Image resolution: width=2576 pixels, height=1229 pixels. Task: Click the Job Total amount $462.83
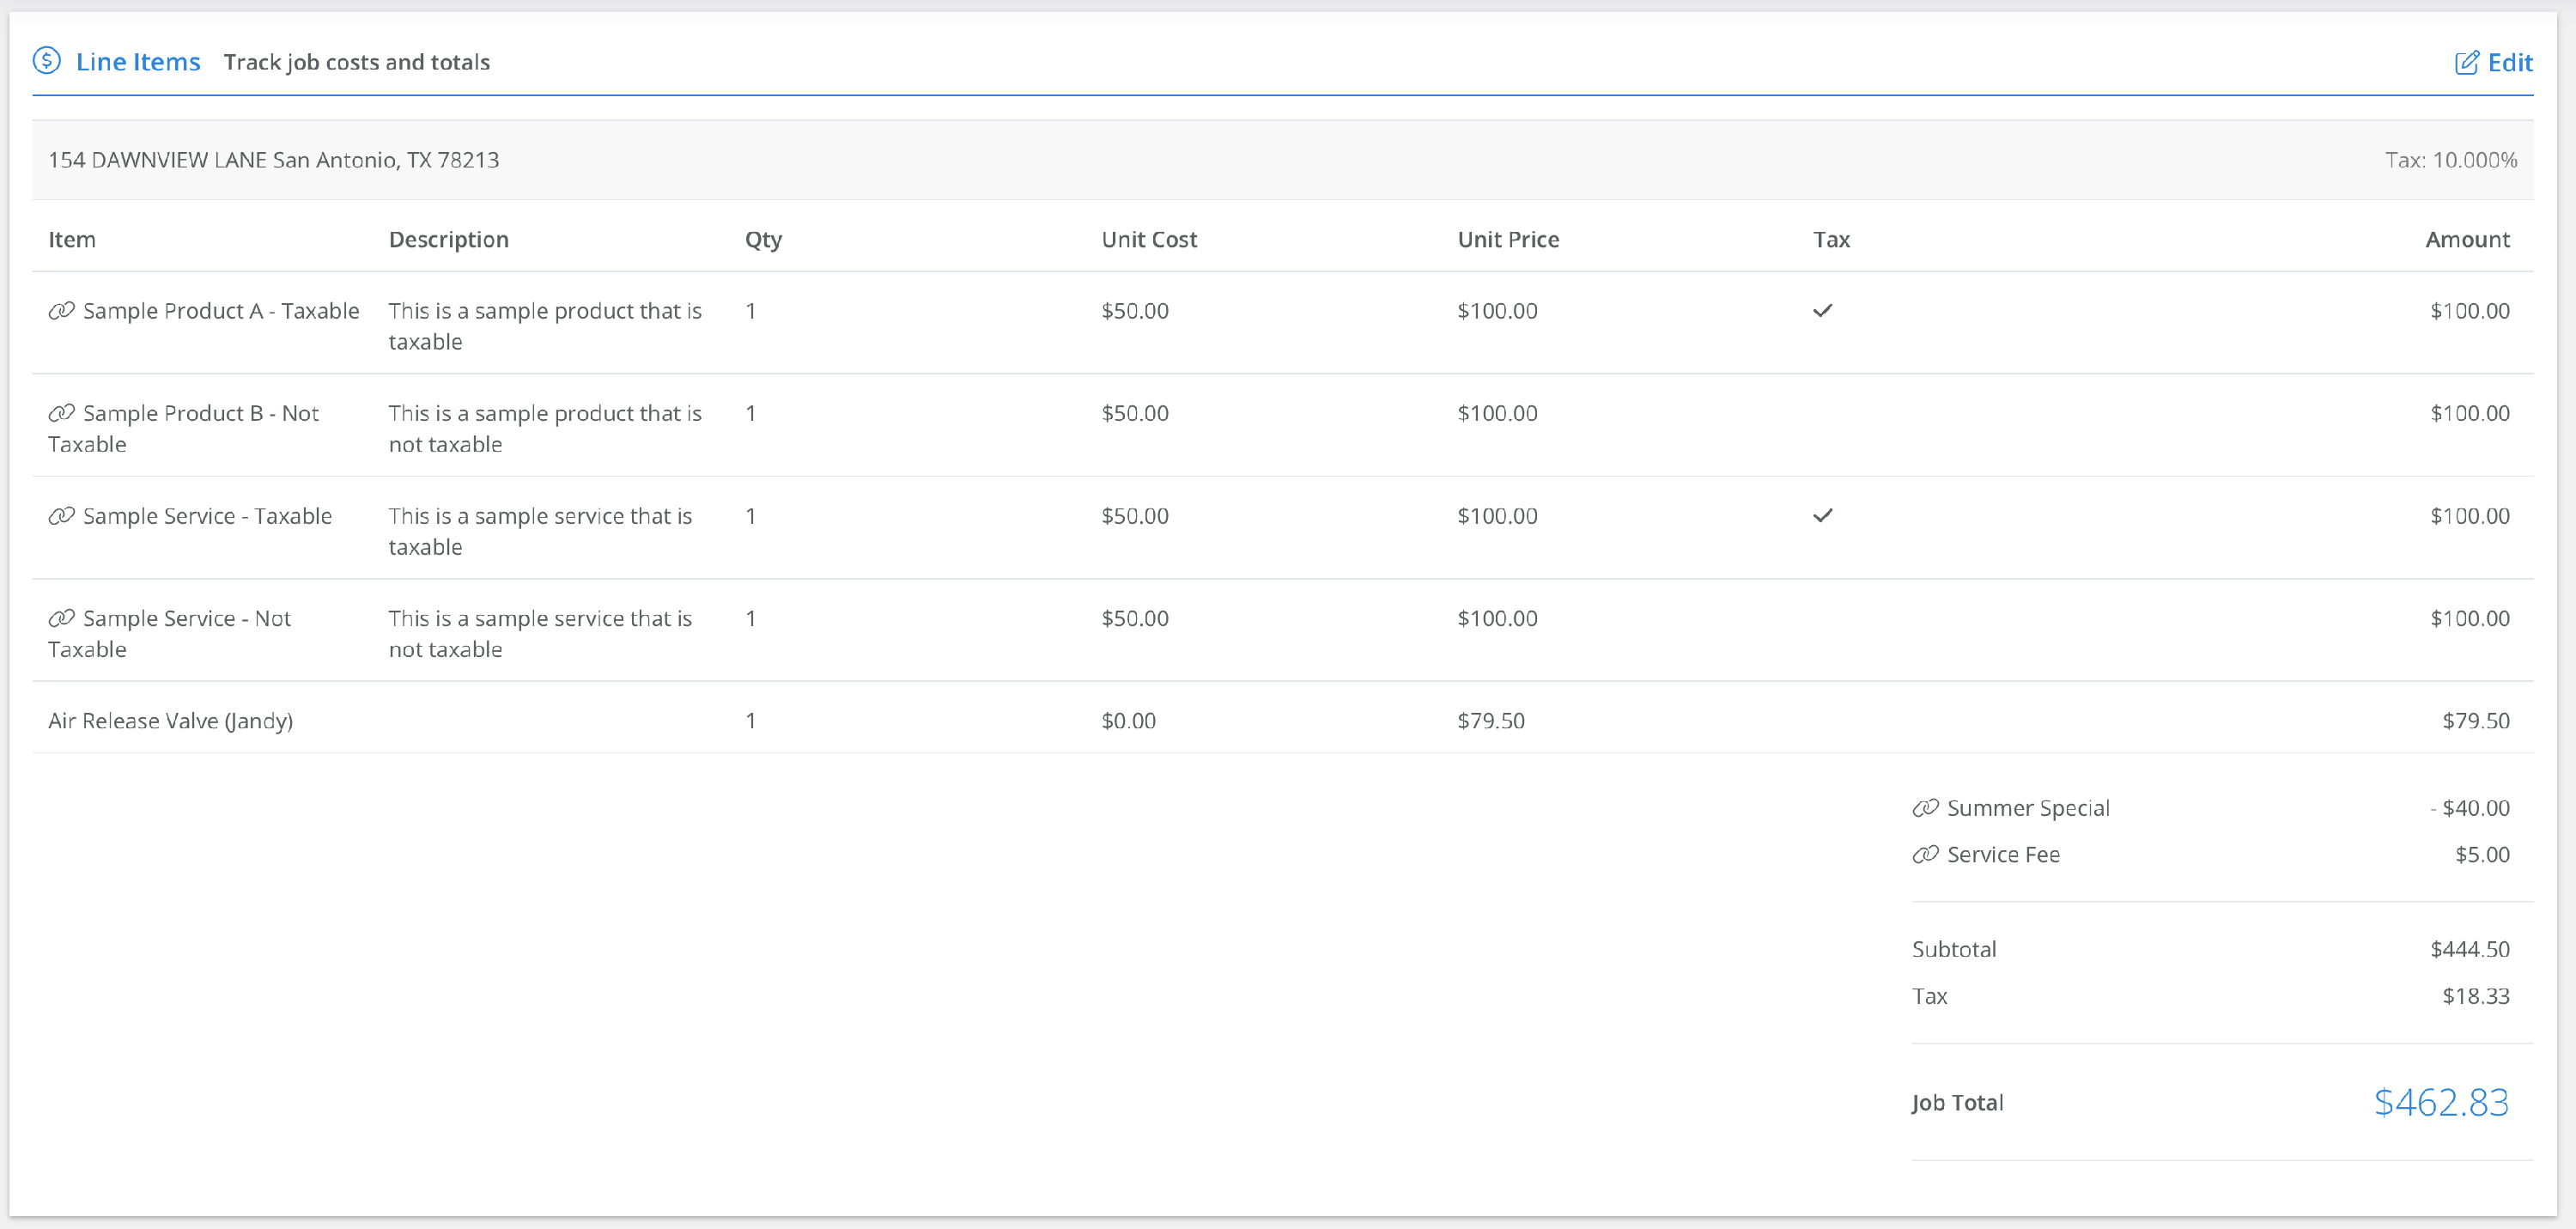tap(2440, 1102)
